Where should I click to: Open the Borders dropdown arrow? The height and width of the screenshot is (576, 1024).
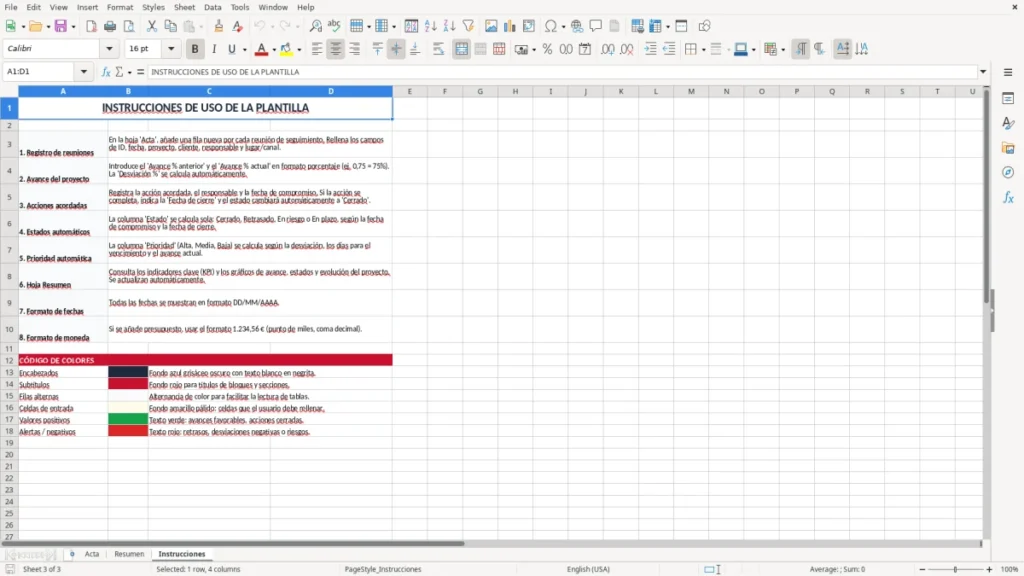pos(703,50)
